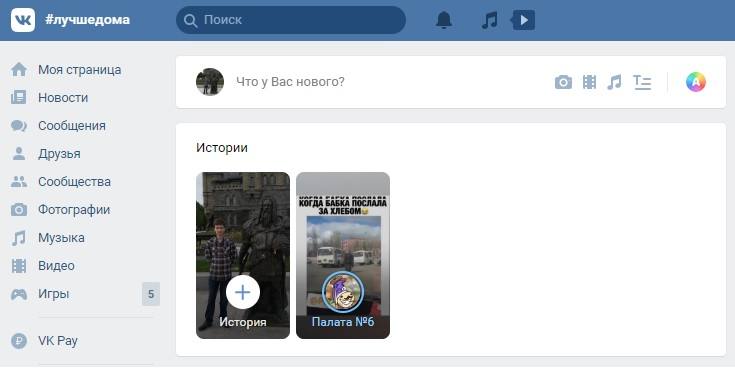The image size is (735, 369).
Task: Open Фотографии section
Action: point(74,210)
